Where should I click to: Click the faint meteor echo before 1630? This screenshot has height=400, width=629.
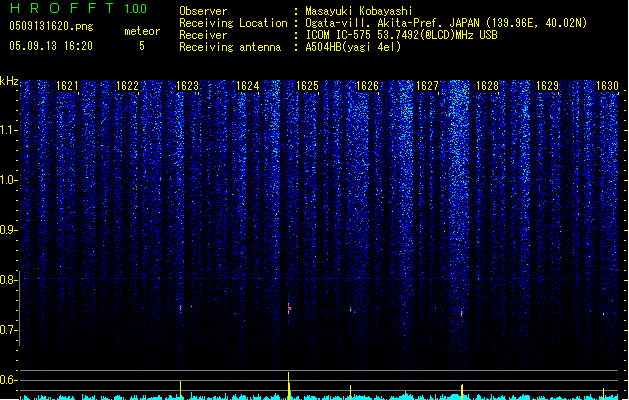[x=603, y=314]
